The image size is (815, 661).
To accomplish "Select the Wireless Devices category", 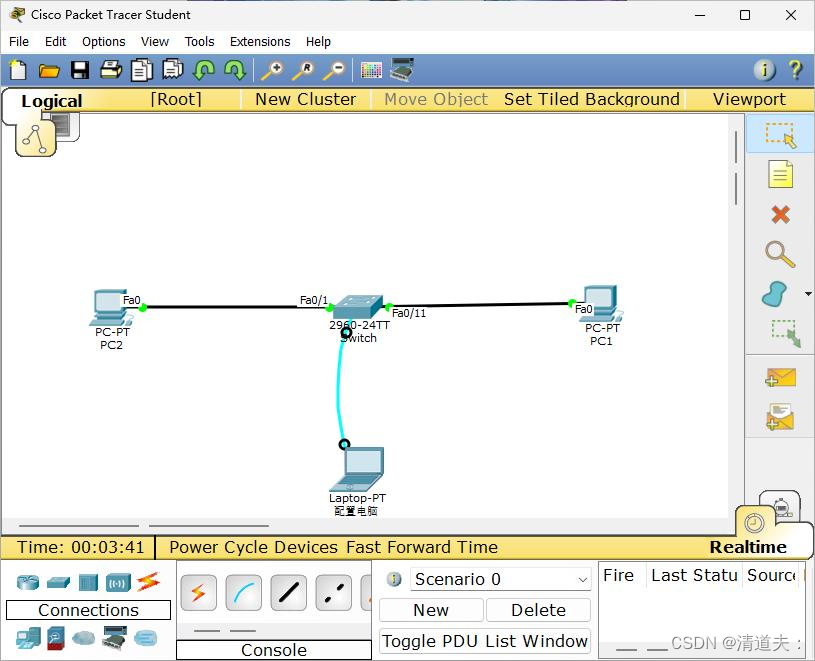I will [119, 583].
